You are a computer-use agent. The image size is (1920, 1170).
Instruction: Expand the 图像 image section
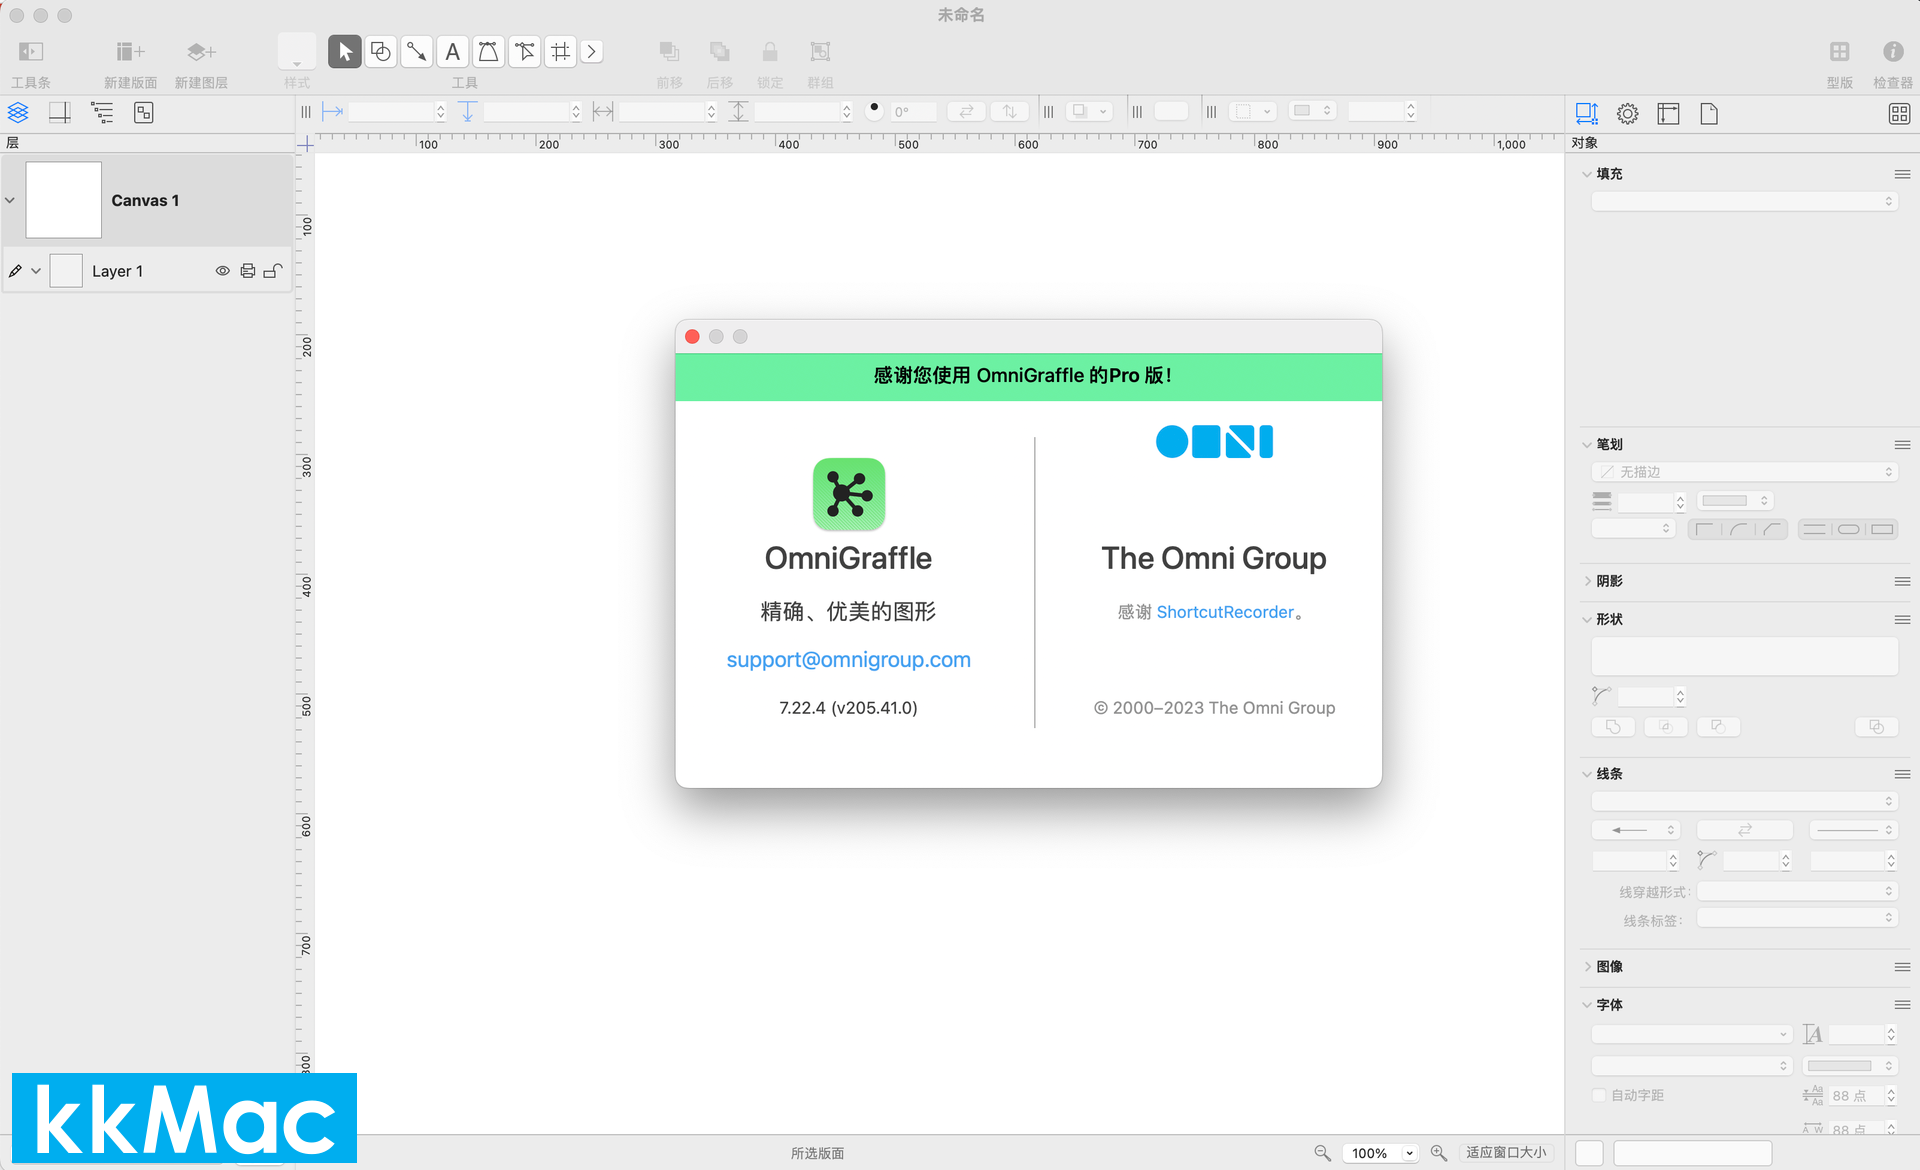1587,967
